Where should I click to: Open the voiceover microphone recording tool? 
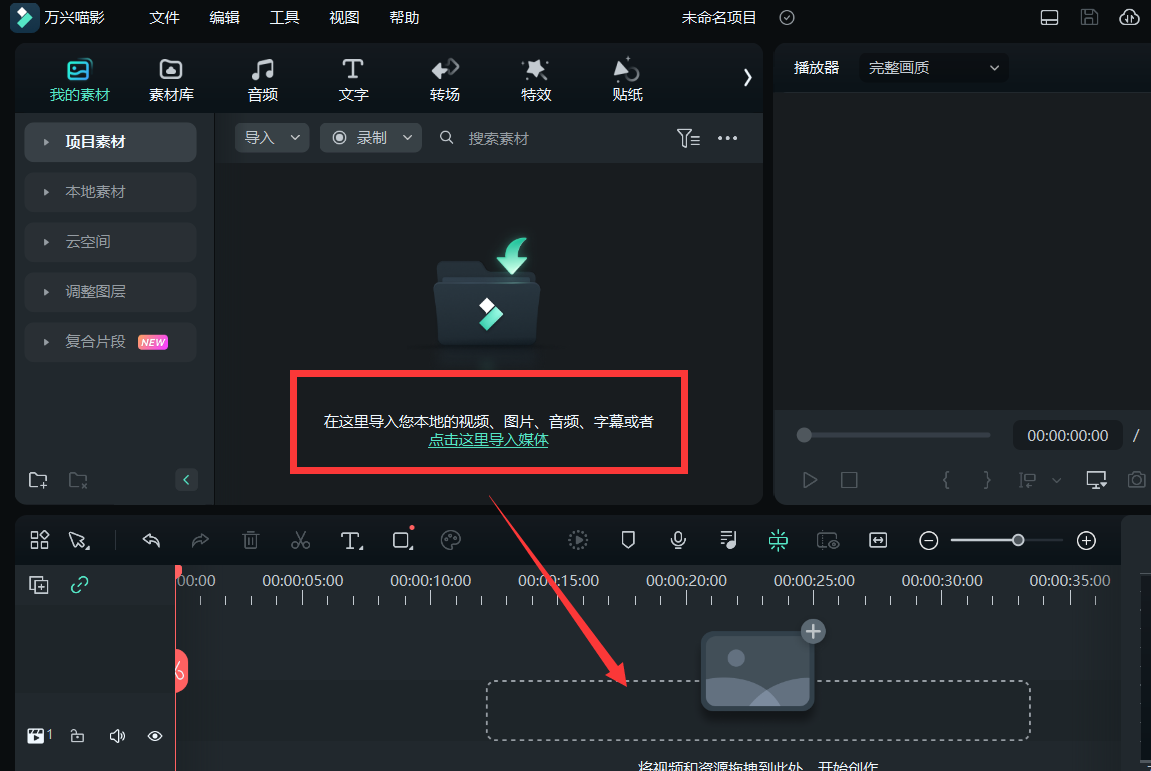point(678,540)
